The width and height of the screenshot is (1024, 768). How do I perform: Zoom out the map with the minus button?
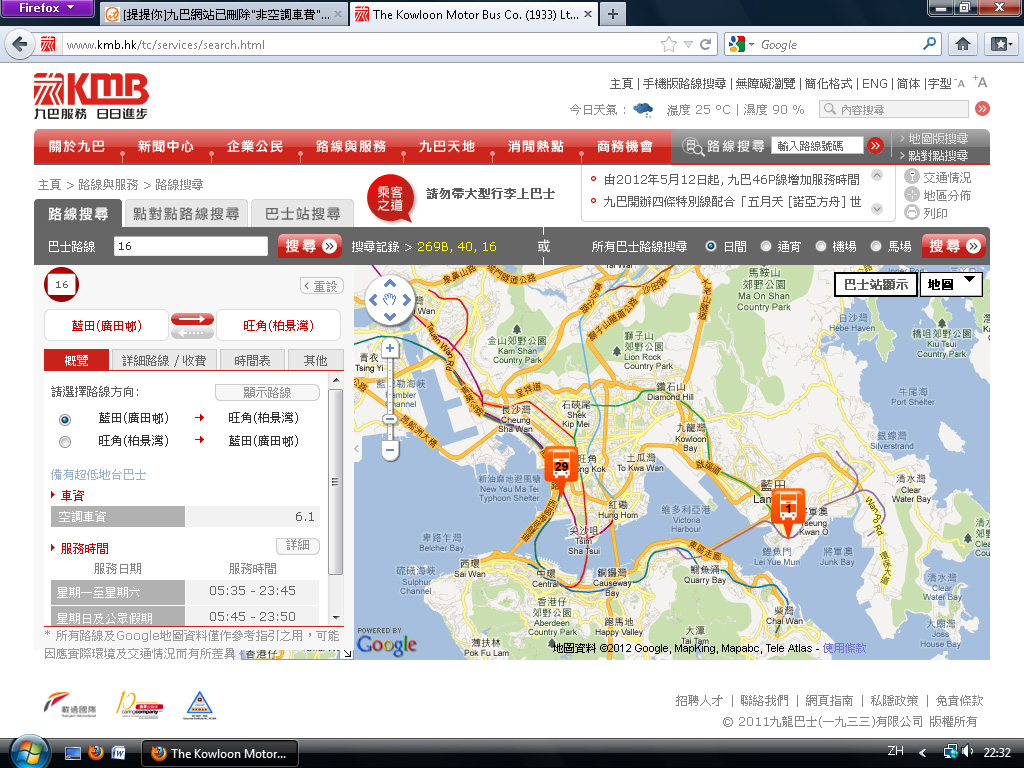[x=390, y=449]
